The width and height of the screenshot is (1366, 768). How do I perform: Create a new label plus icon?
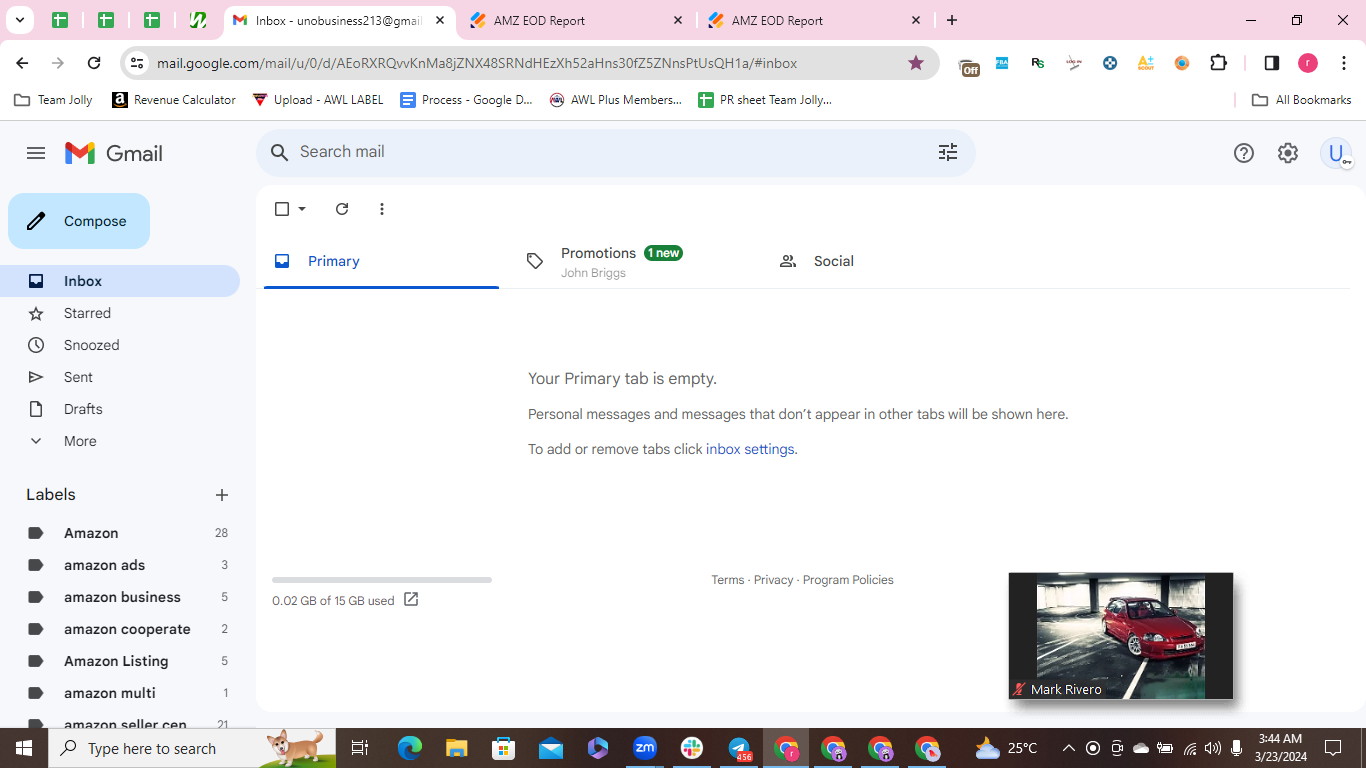point(222,495)
